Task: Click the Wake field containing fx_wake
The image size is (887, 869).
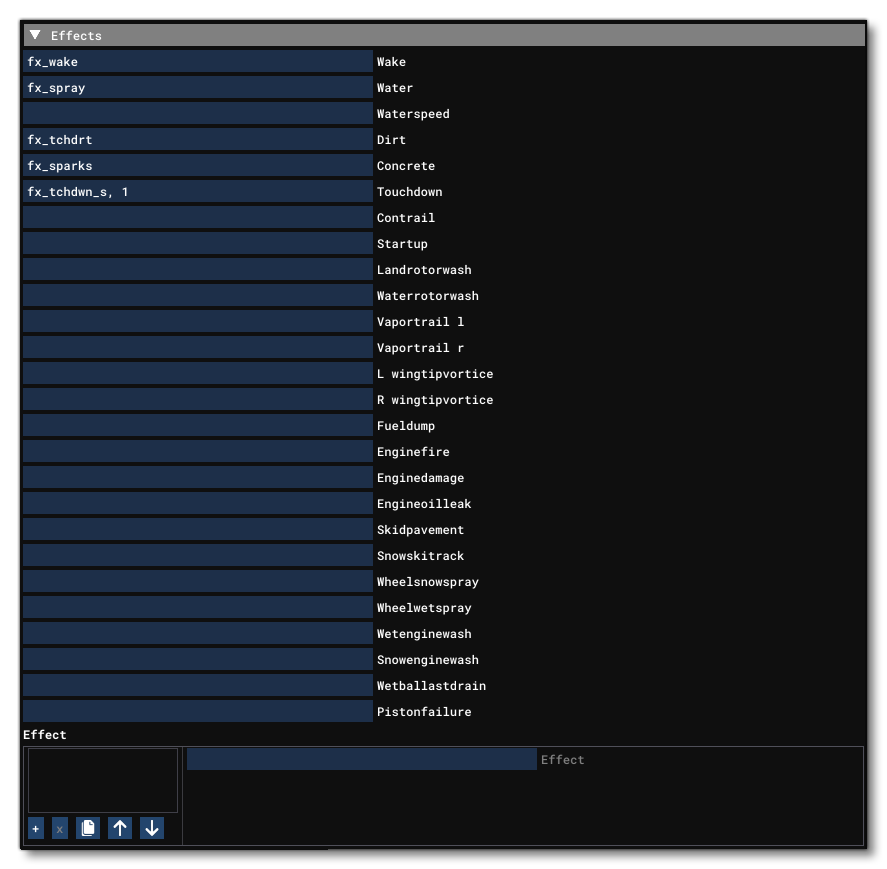Action: pos(197,61)
